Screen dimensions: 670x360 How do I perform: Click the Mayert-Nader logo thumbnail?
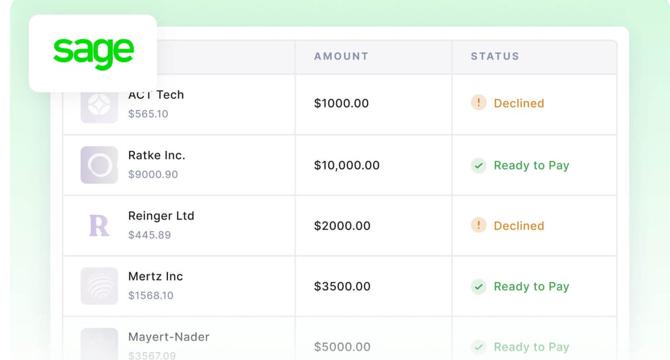pyautogui.click(x=99, y=344)
